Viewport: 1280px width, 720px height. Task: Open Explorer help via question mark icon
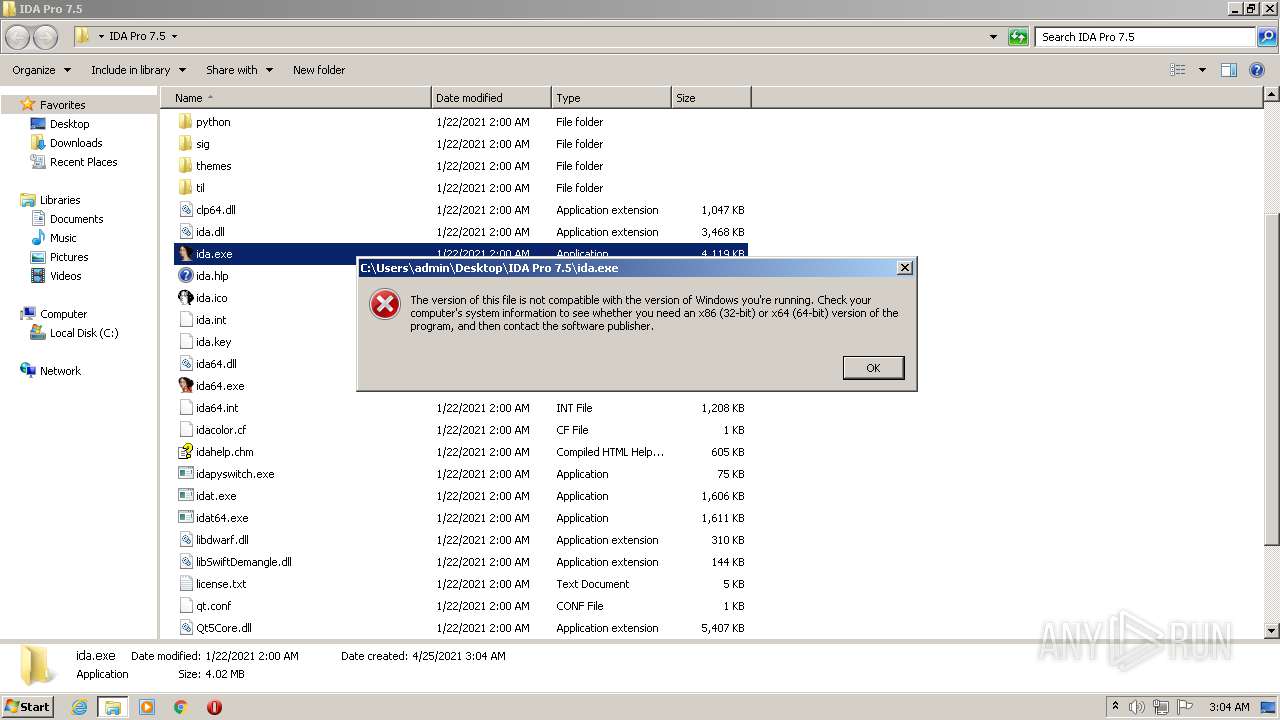[x=1257, y=70]
